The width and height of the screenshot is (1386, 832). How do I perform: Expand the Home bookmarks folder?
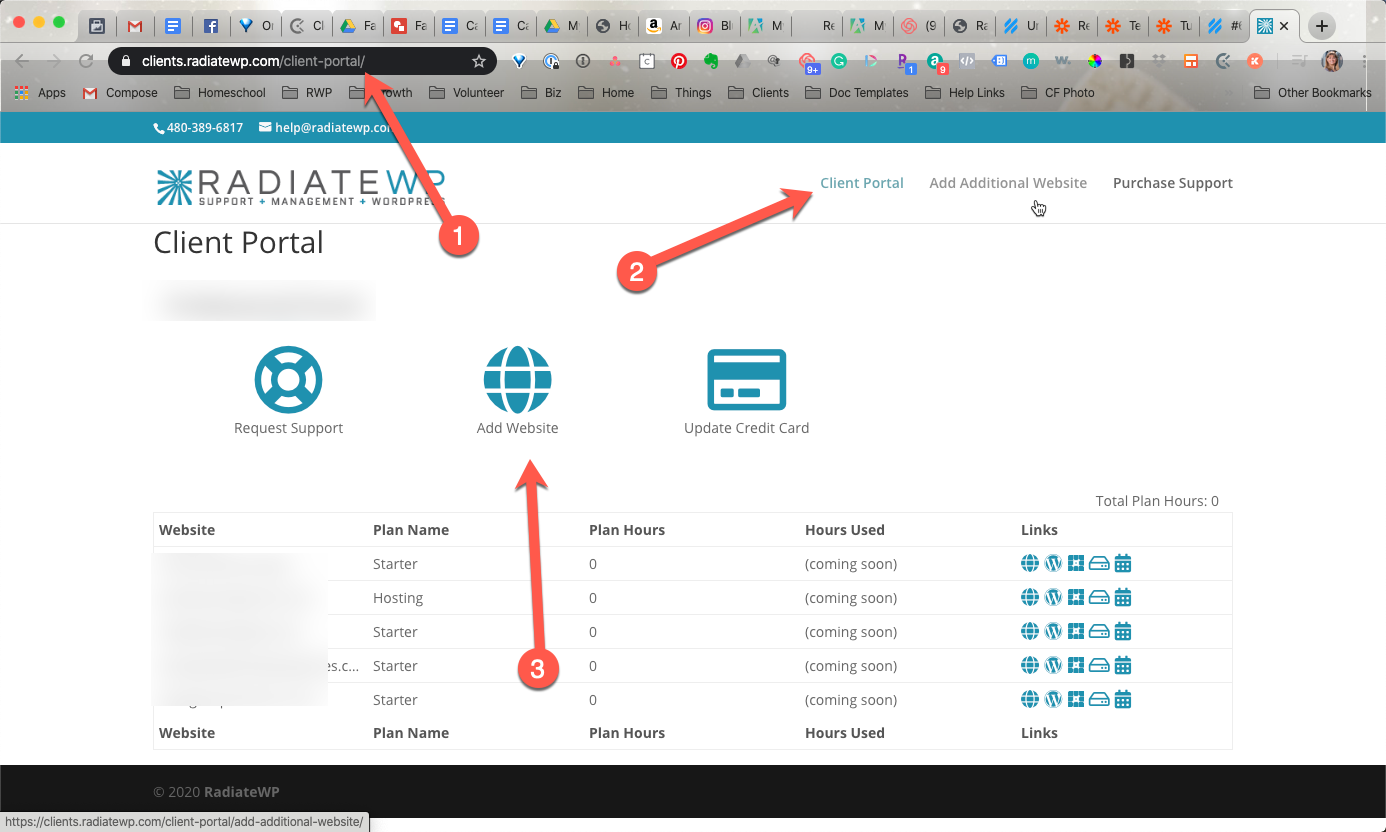point(606,92)
